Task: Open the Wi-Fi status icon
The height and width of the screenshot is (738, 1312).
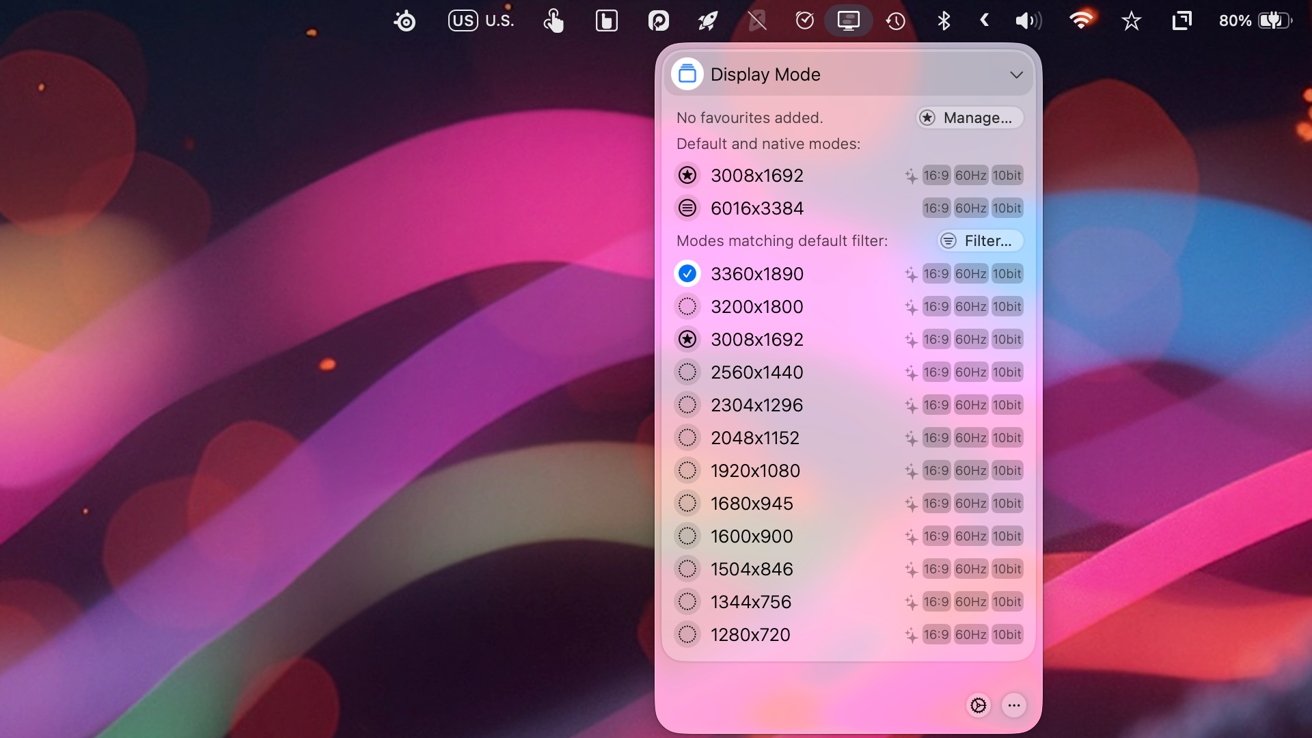Action: click(x=1080, y=20)
